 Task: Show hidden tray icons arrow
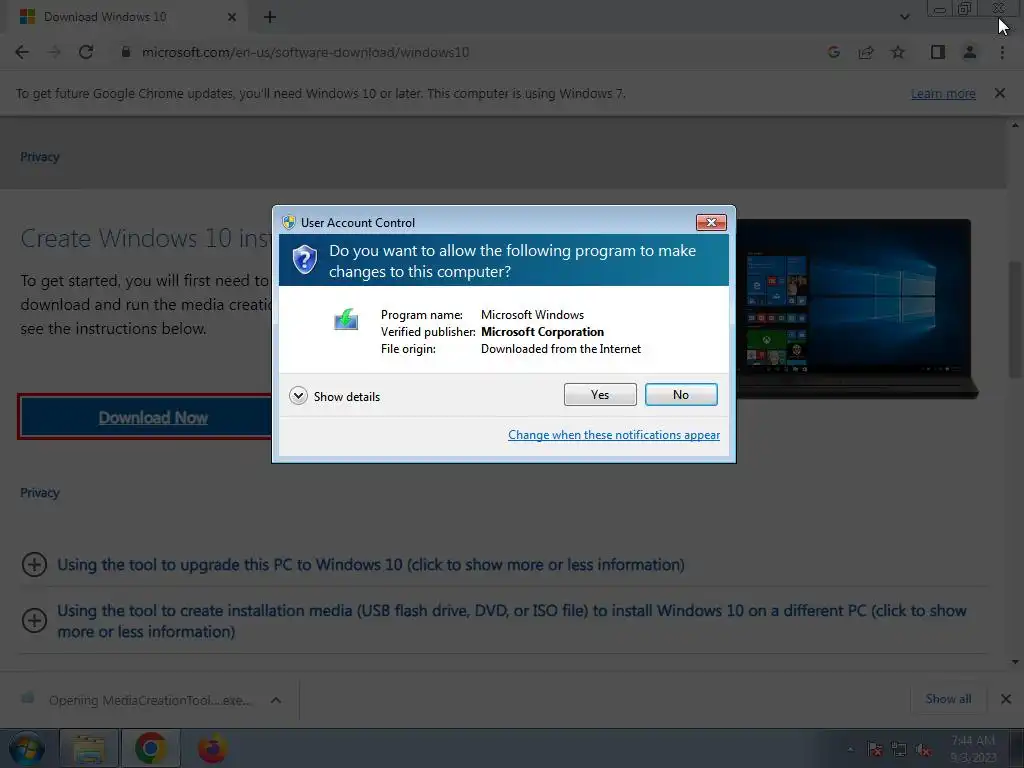850,750
